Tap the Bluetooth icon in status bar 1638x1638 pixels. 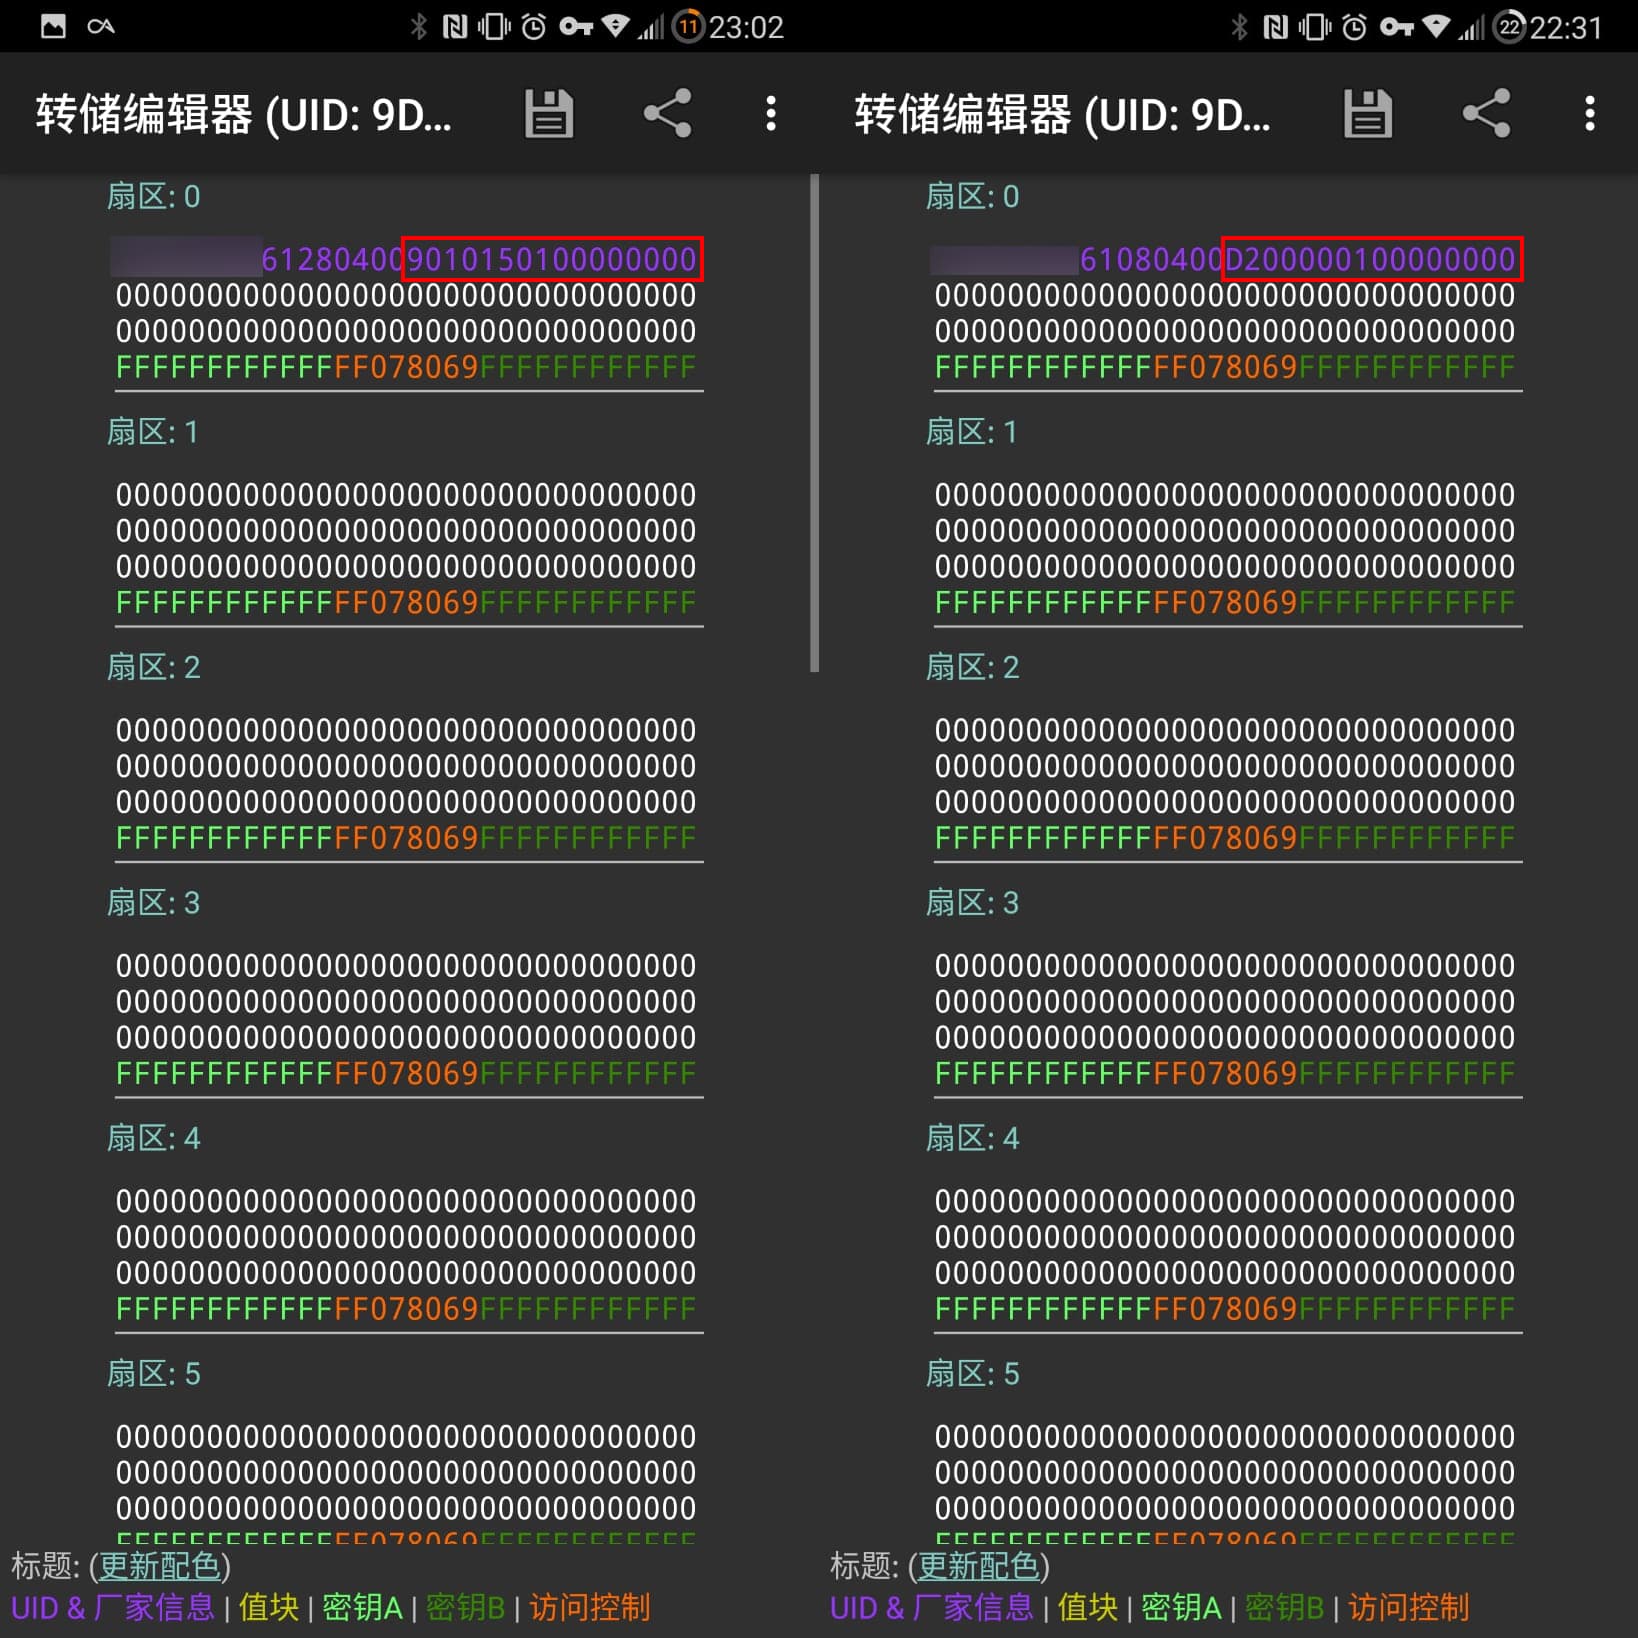(x=419, y=26)
